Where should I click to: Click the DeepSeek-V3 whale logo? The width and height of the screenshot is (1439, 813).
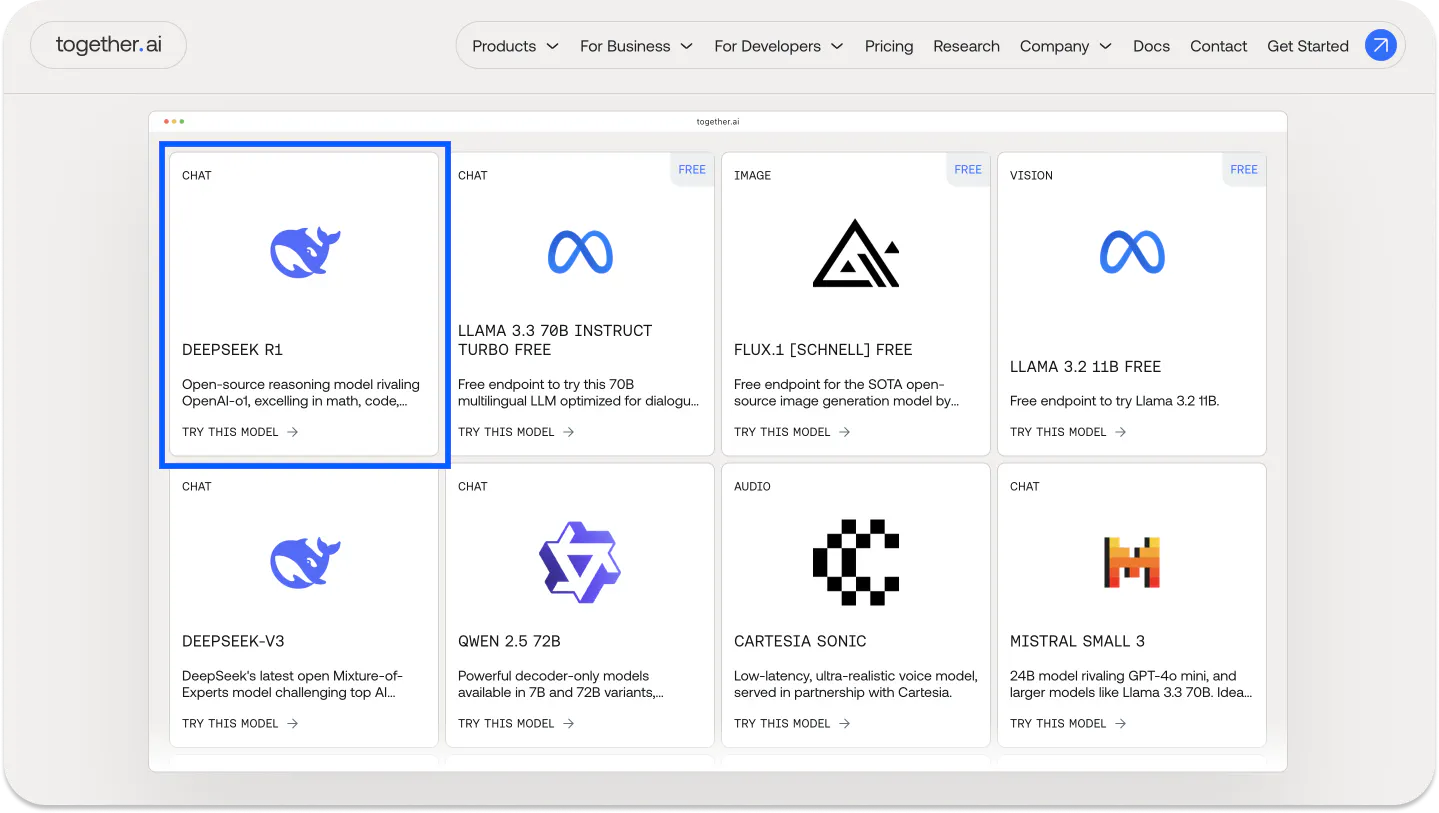(305, 562)
